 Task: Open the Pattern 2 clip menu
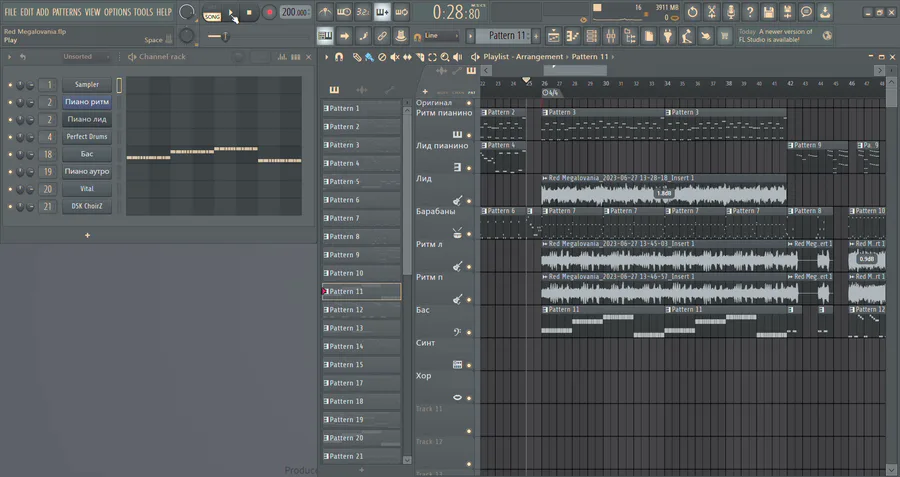tap(484, 113)
